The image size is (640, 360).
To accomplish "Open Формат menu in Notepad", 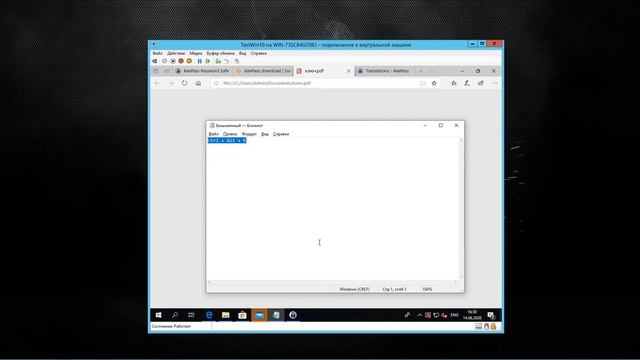I will click(249, 134).
